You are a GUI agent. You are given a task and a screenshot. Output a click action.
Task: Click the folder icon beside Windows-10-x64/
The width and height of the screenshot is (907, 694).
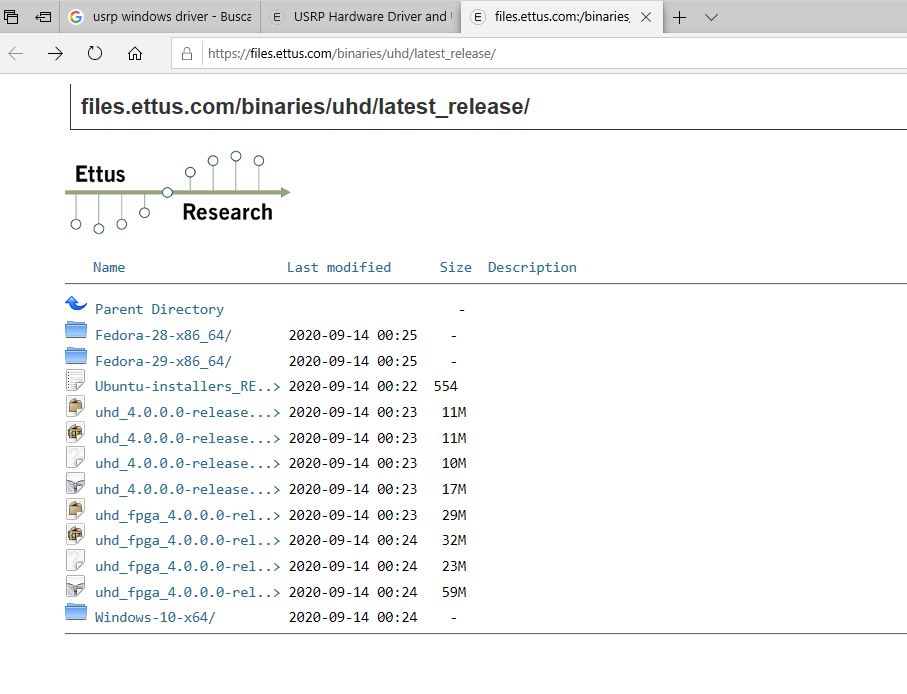click(x=76, y=612)
